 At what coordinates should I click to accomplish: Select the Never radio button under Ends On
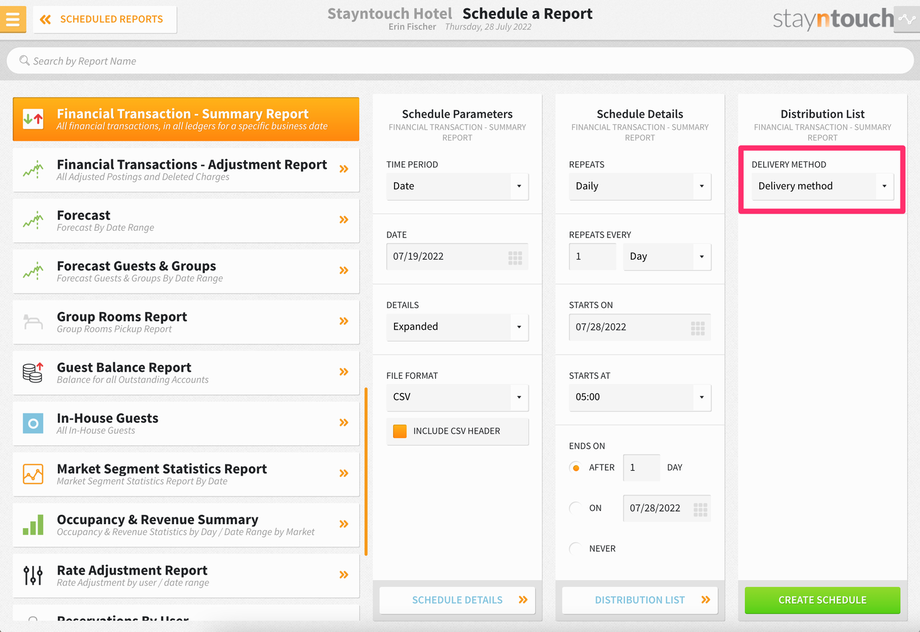[x=576, y=549]
